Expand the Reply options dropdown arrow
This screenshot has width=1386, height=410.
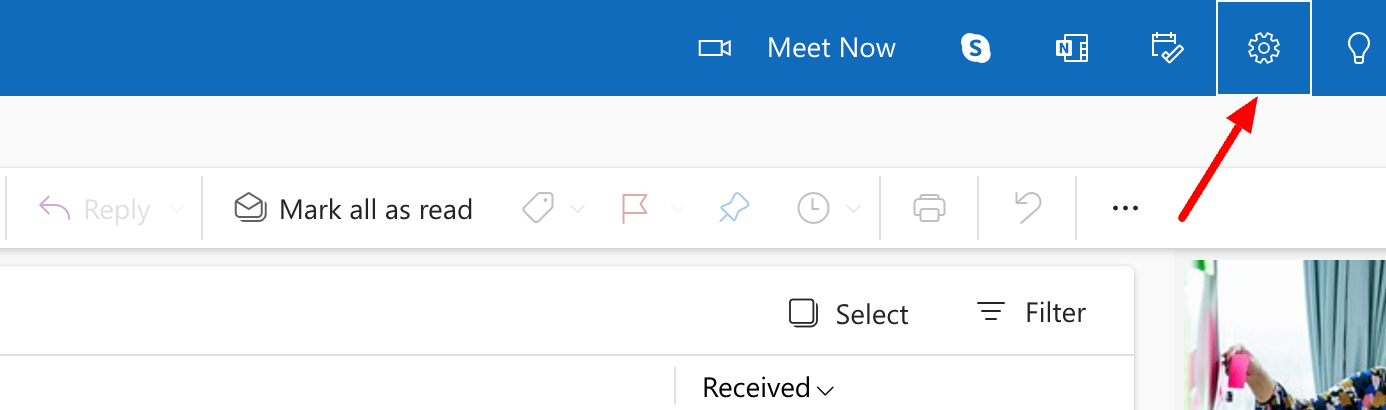(x=176, y=209)
